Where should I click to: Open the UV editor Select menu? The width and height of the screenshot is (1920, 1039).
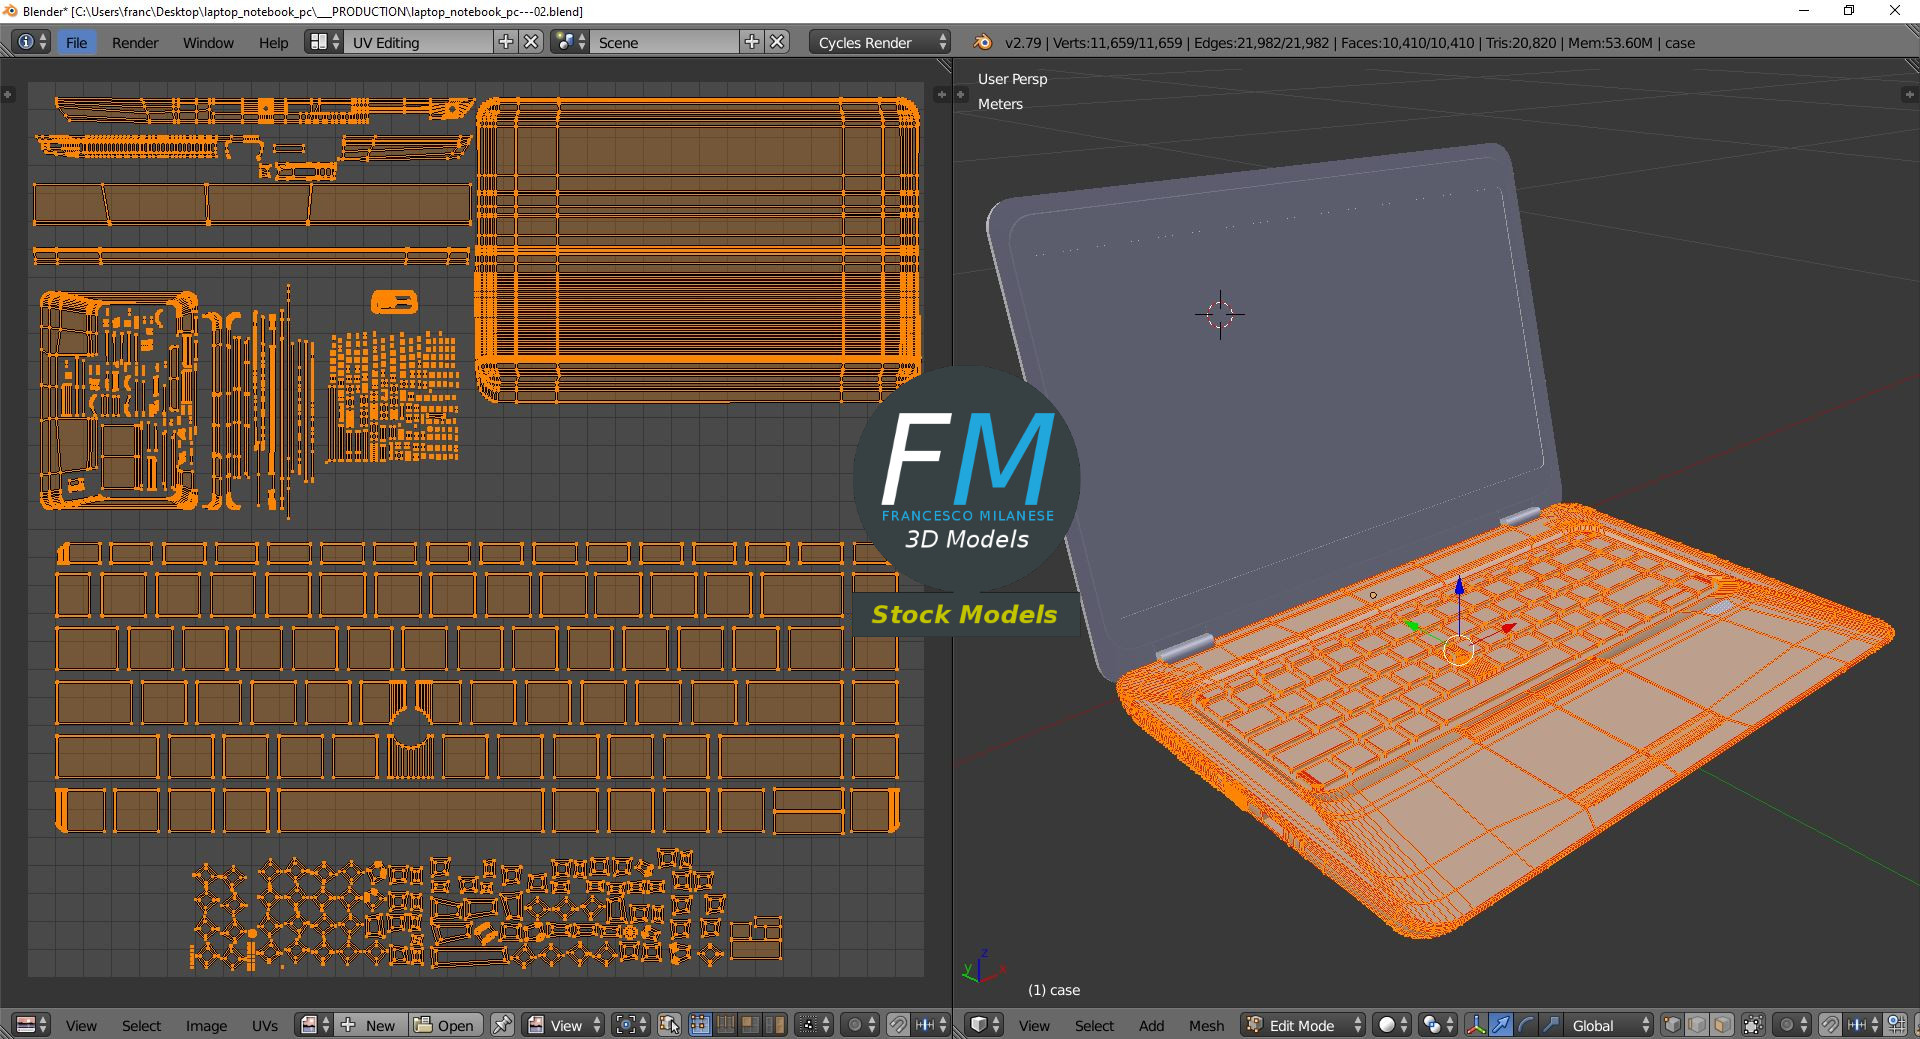click(x=141, y=1025)
